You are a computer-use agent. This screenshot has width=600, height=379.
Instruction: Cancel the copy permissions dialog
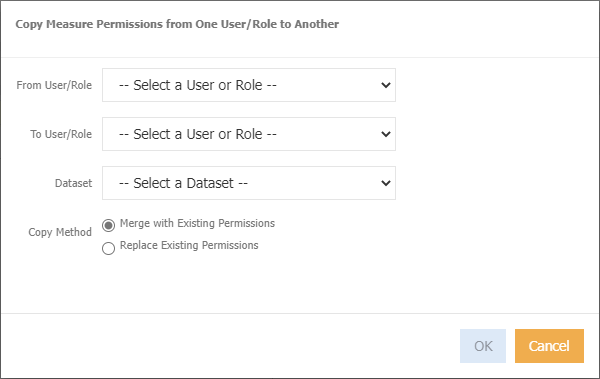coord(549,346)
